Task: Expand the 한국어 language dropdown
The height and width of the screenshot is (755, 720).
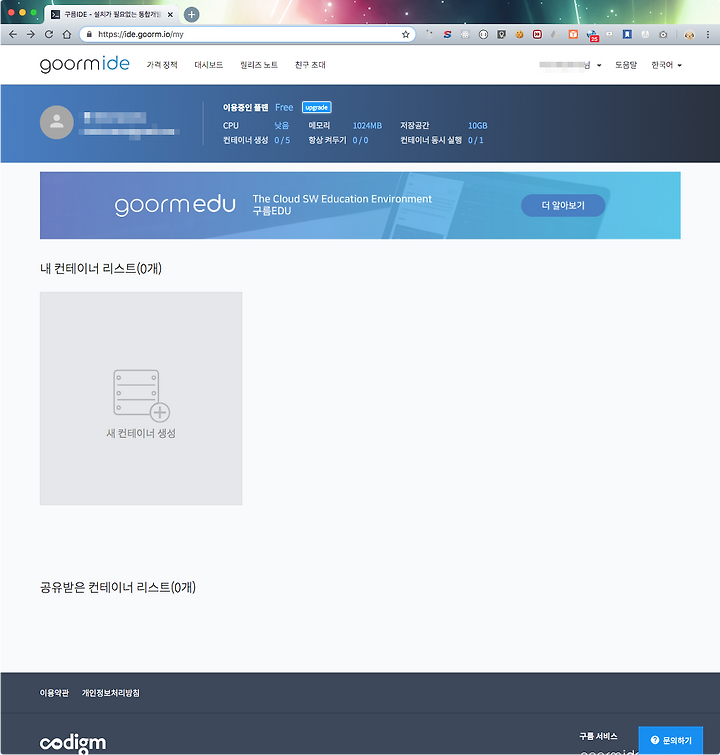Action: click(x=667, y=65)
